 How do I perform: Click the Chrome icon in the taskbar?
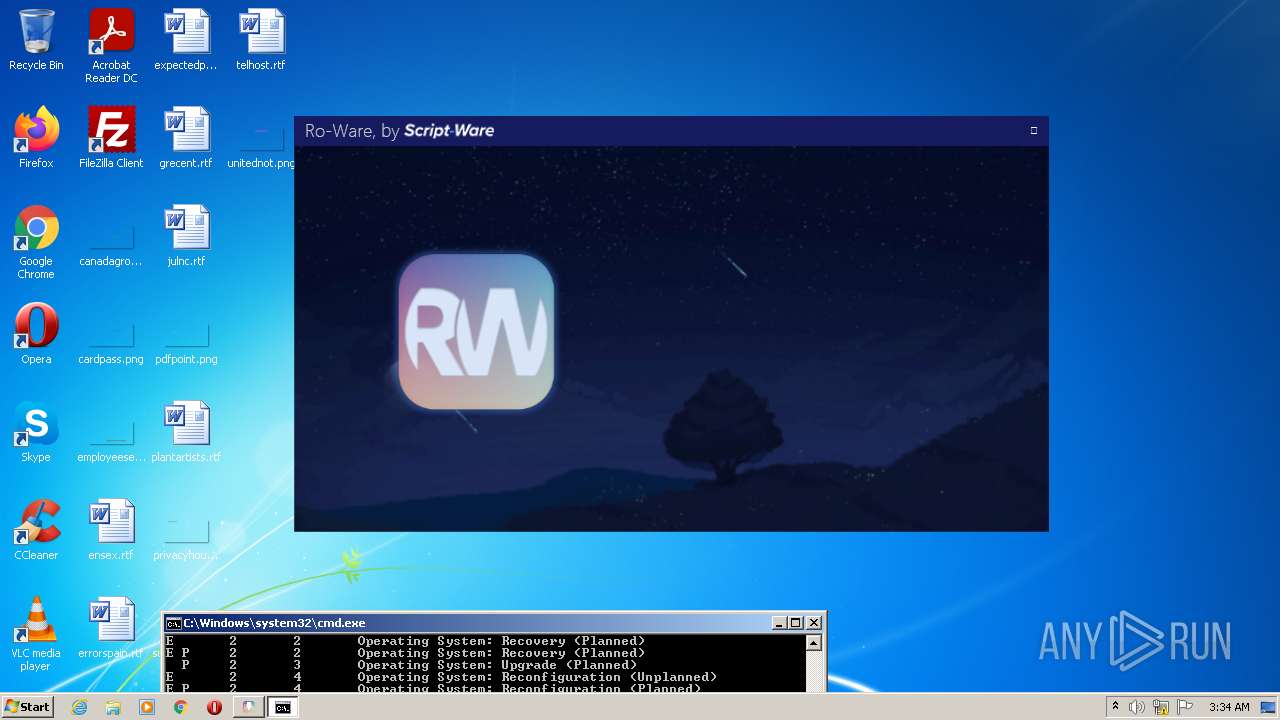coord(181,707)
